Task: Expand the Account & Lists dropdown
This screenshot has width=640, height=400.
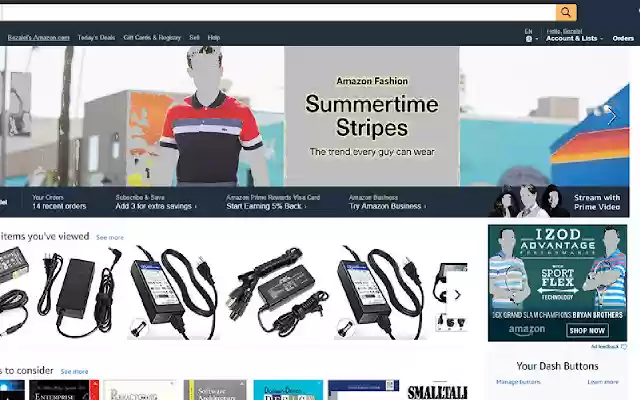Action: coord(574,36)
